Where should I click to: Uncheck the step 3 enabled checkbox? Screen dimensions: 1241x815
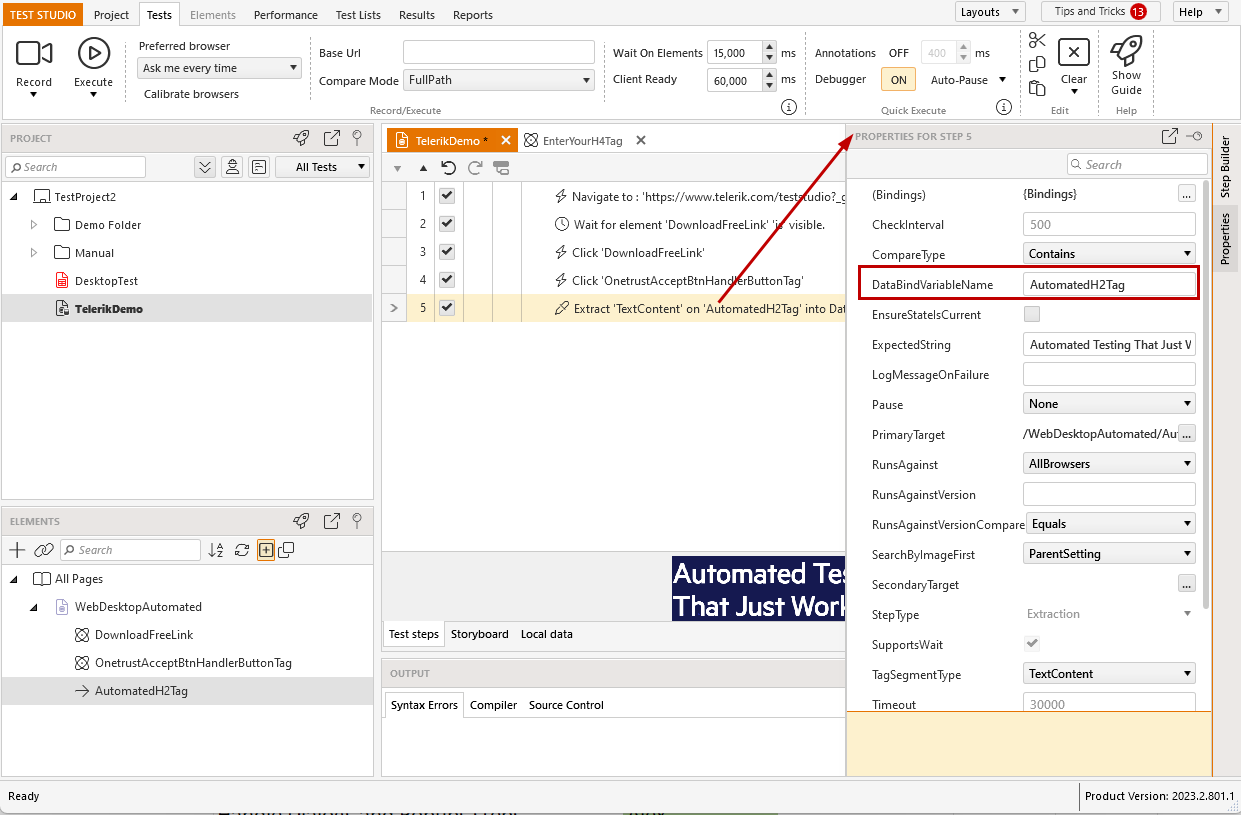447,252
